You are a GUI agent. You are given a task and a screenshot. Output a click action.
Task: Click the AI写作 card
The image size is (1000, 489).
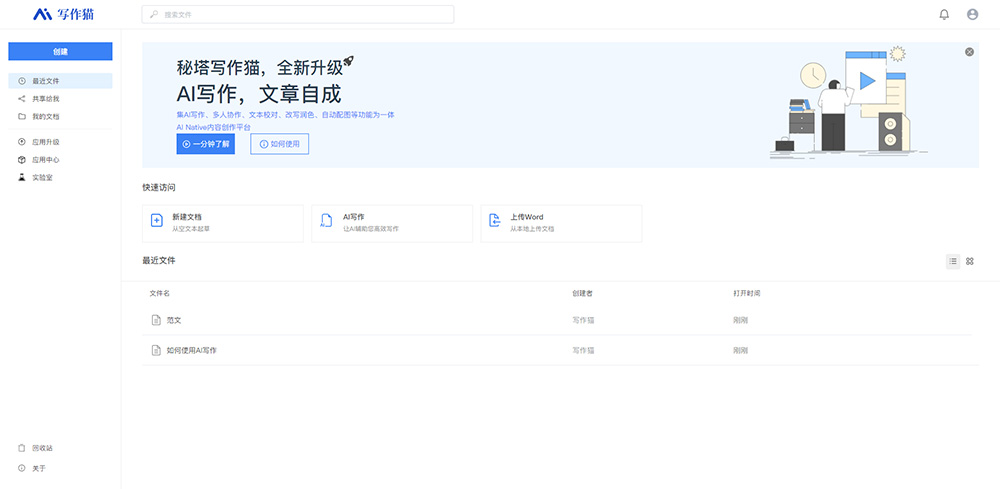tap(392, 223)
